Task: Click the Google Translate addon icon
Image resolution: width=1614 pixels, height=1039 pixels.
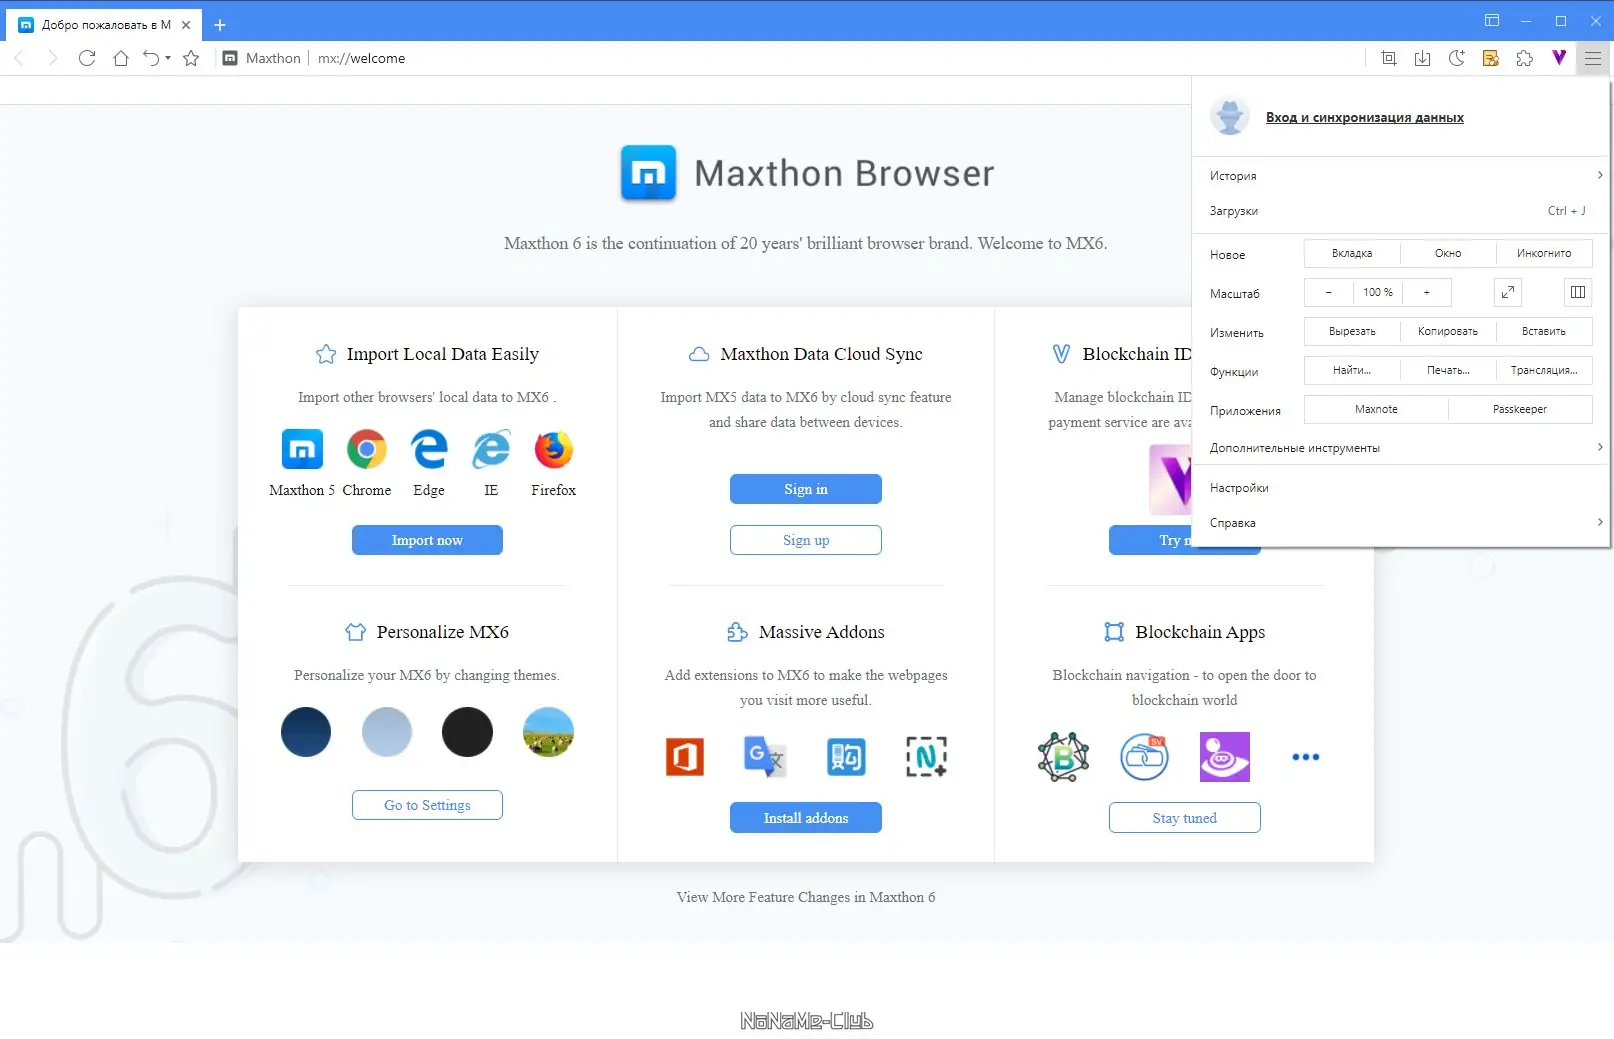Action: (x=765, y=757)
